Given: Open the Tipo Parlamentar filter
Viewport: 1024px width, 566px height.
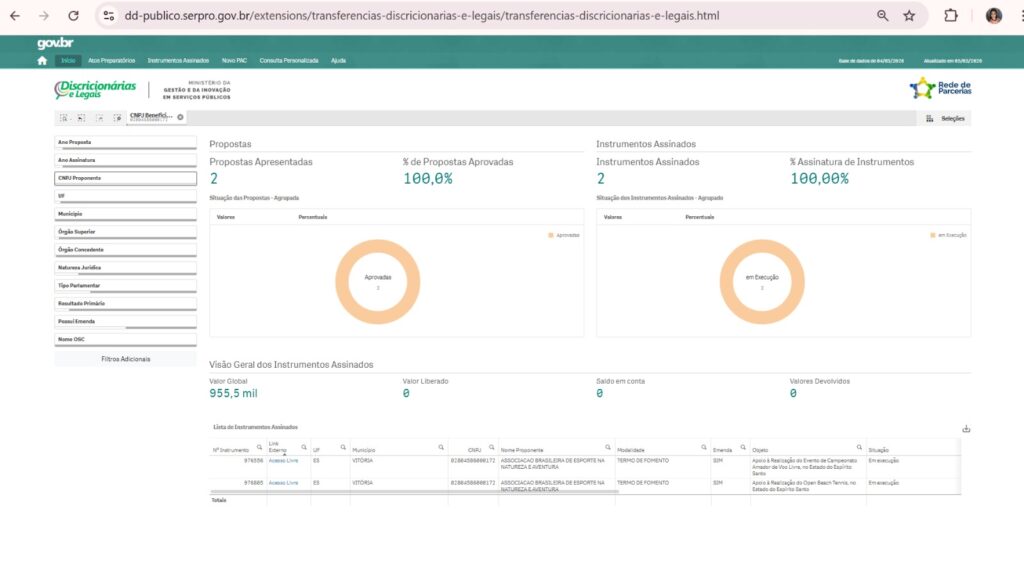Looking at the screenshot, I should click(125, 286).
